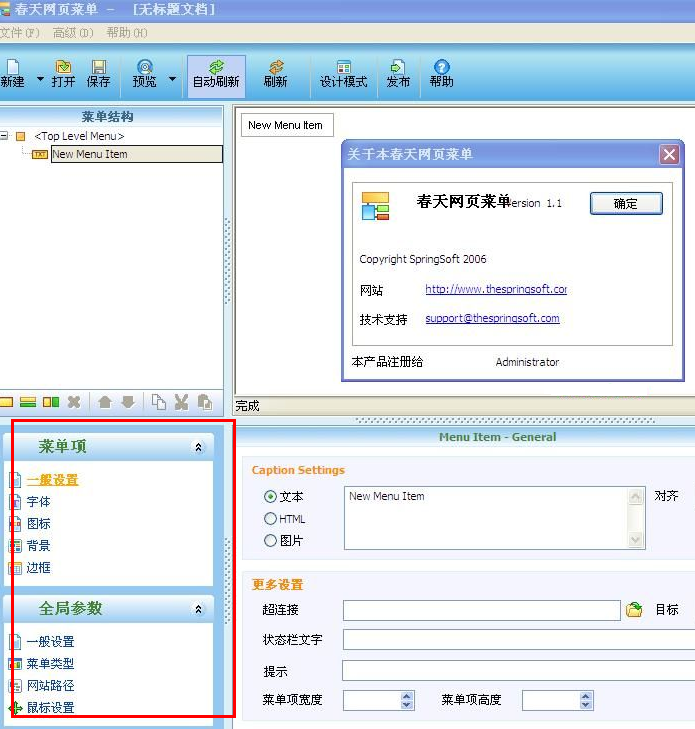Screen dimensions: 695x729
Task: Open 网站路径 site path settings
Action: [x=50, y=685]
